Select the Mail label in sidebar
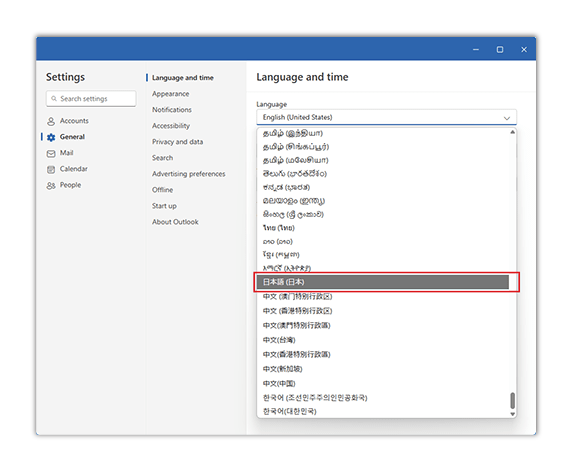 click(x=67, y=153)
